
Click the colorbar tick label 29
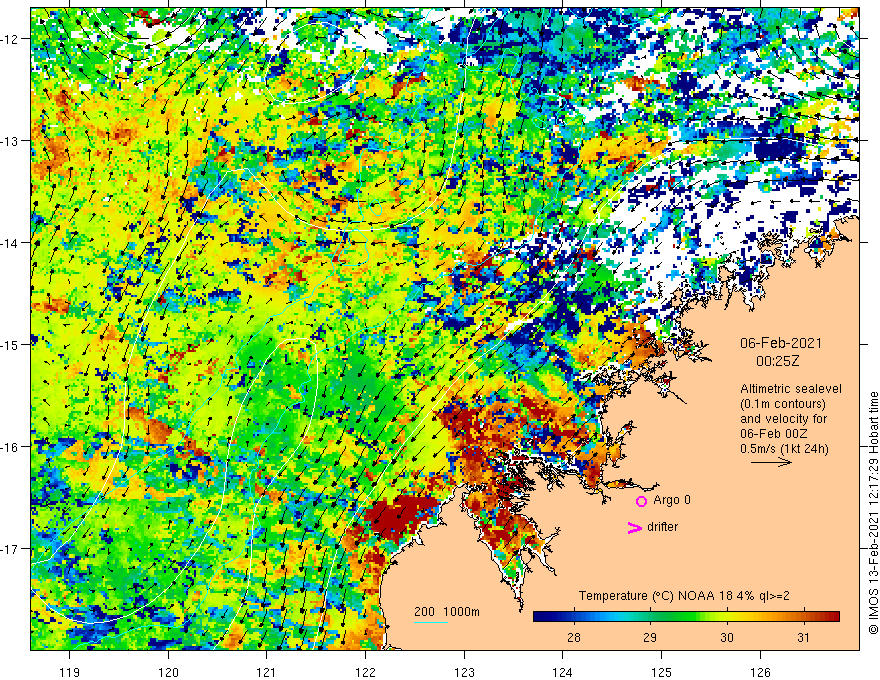(x=650, y=638)
